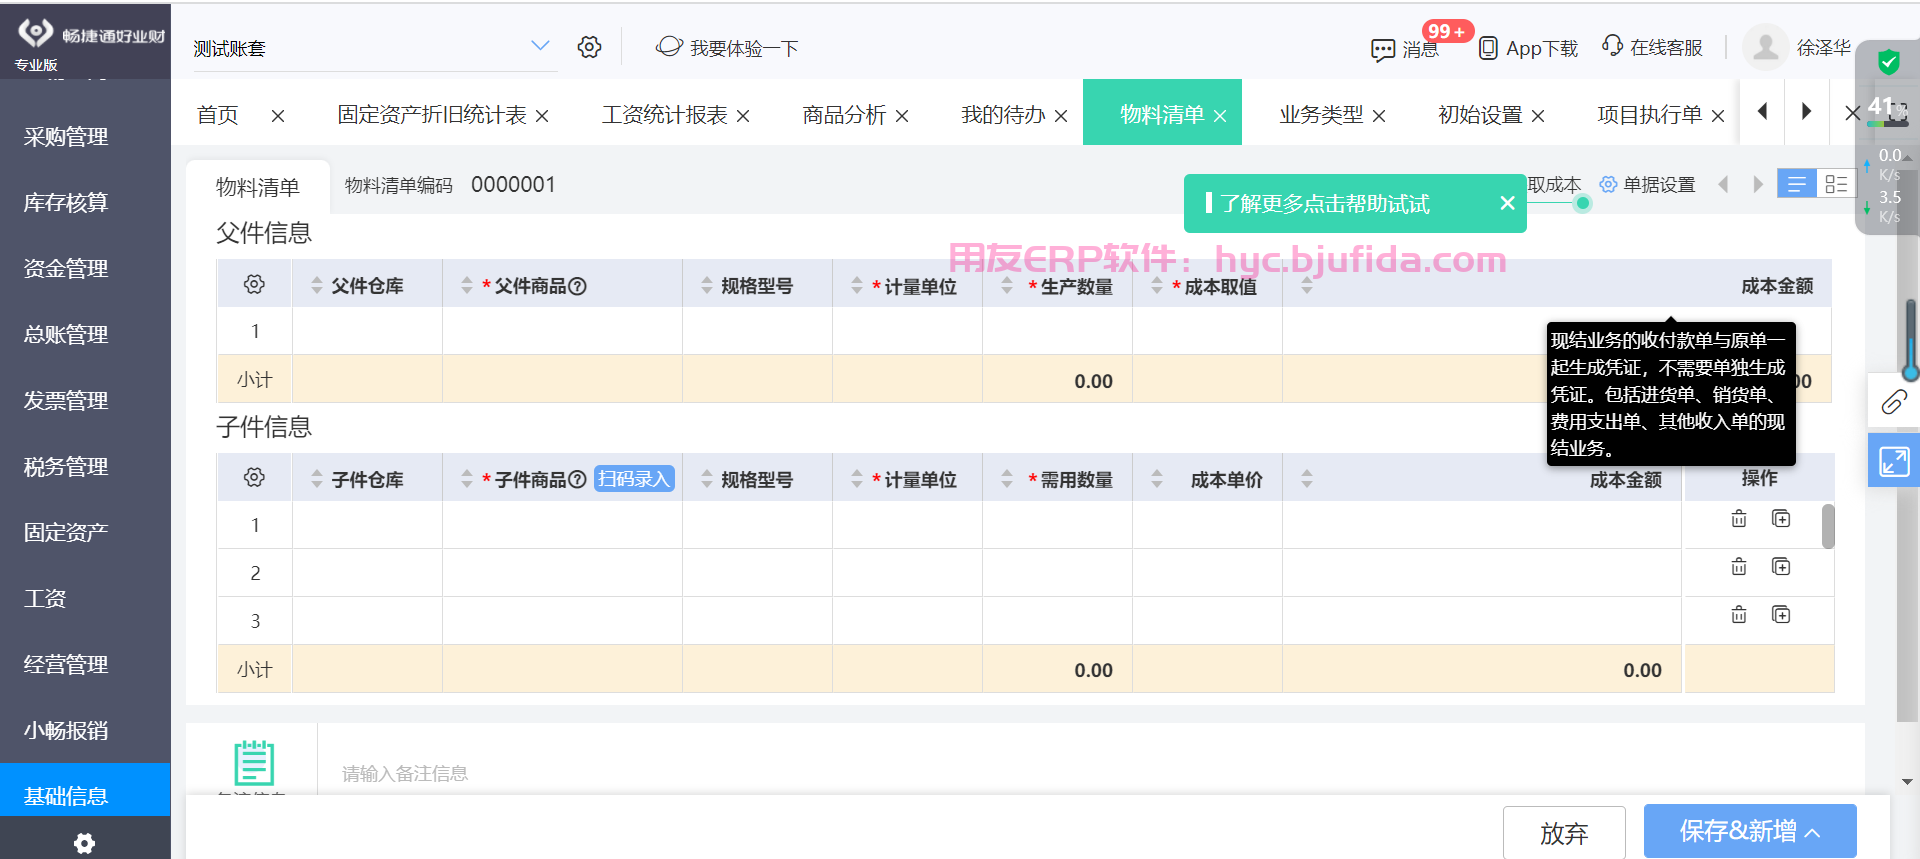Click the child table vertical scrollbar

coord(1828,526)
